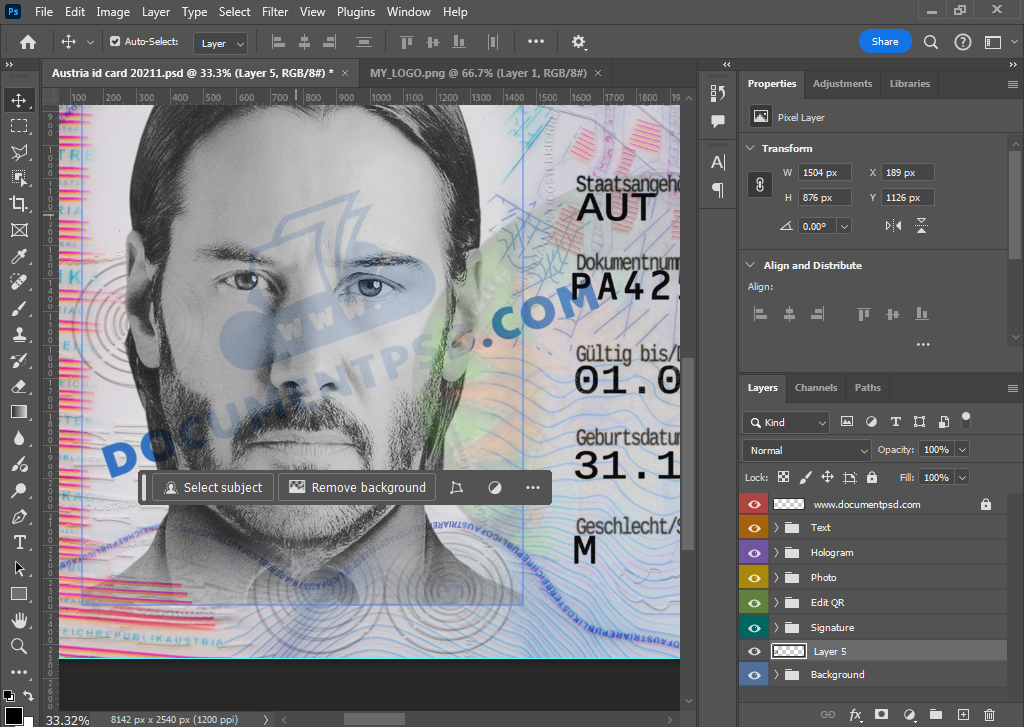Click Remove background button
1024x727 pixels.
click(357, 487)
